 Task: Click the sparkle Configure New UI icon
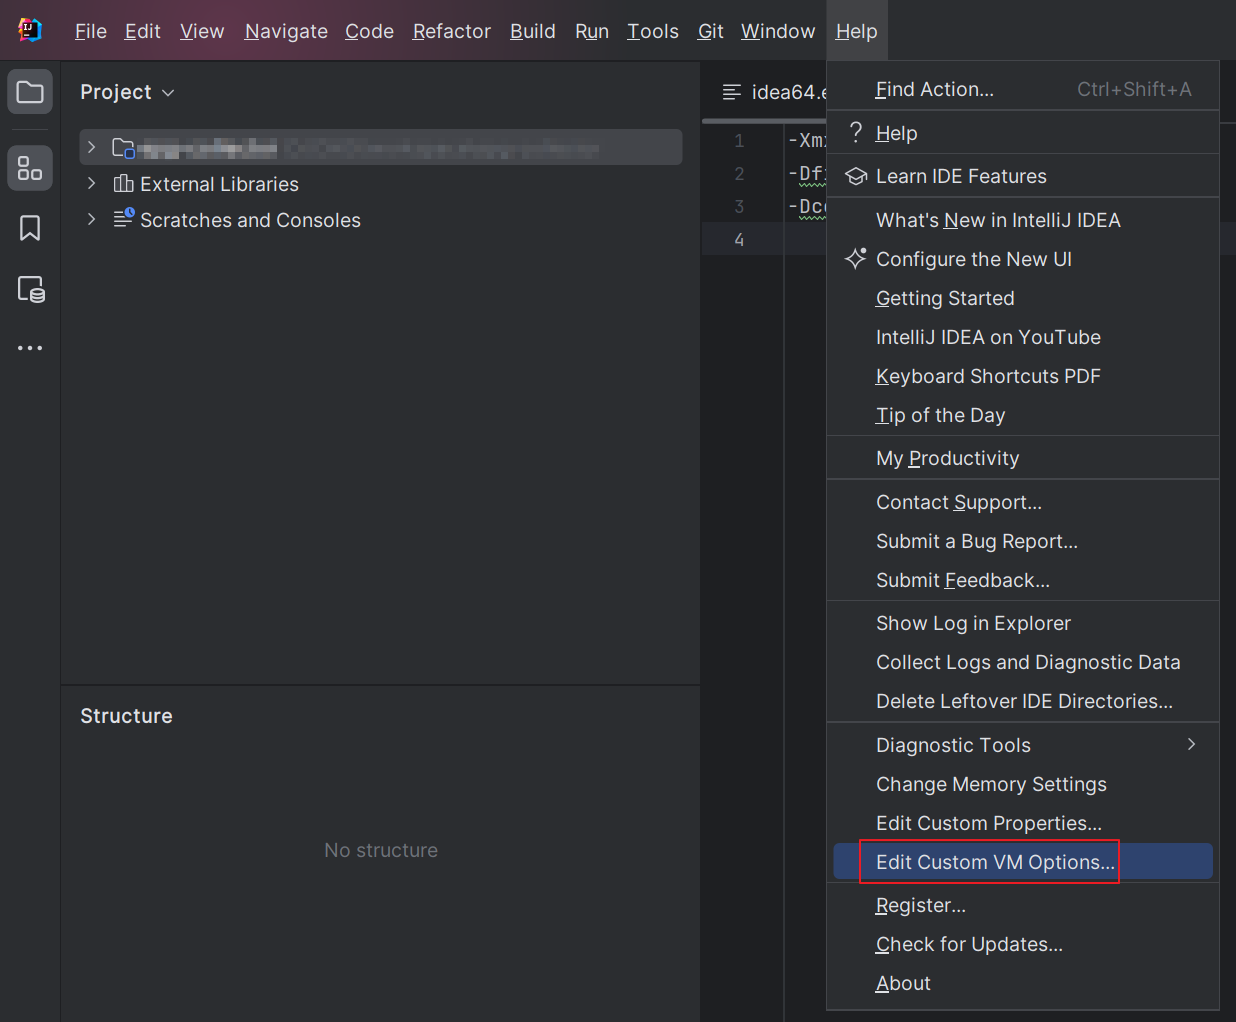pyautogui.click(x=856, y=258)
